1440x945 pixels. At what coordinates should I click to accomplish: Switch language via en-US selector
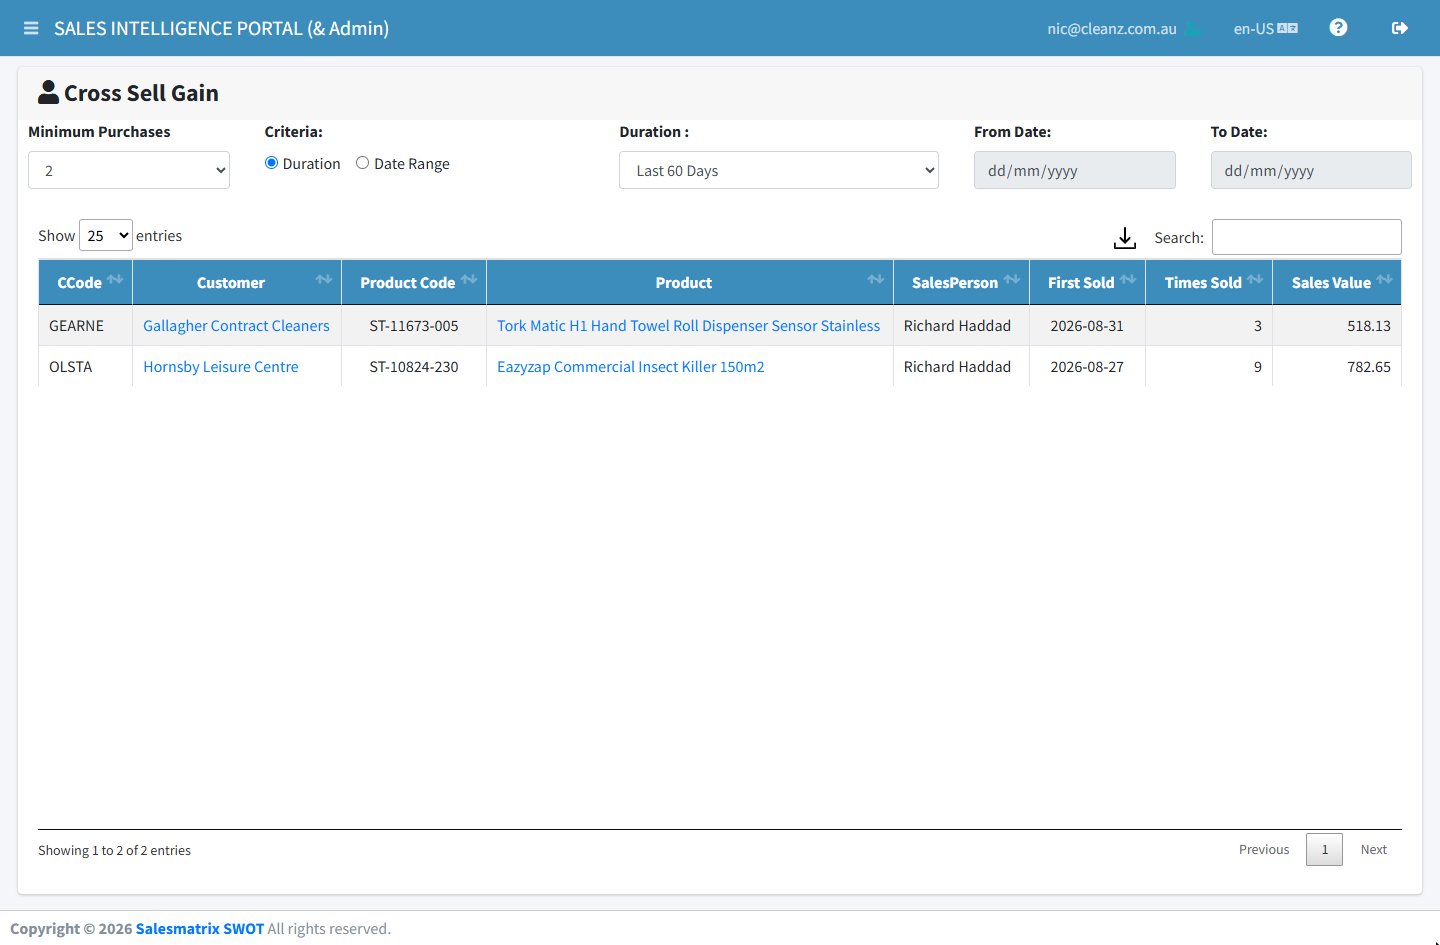pyautogui.click(x=1265, y=29)
